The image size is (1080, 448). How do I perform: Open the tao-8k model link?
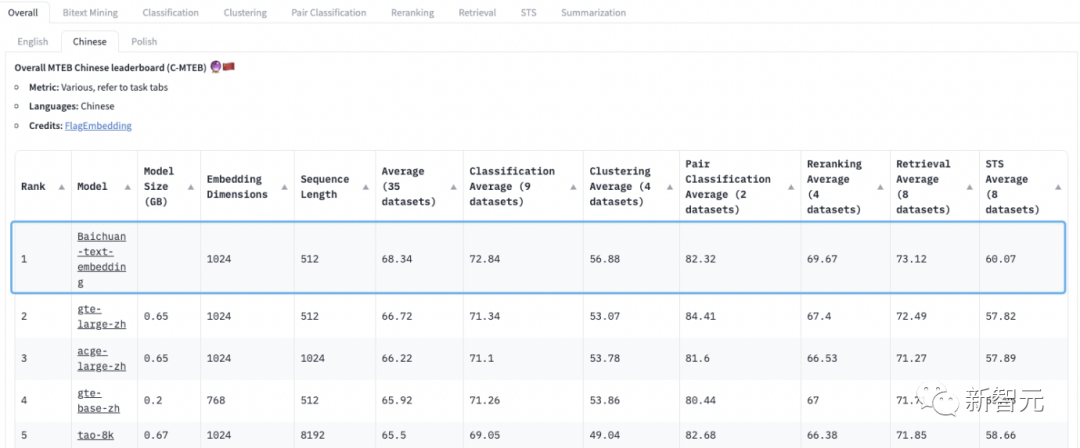coord(98,436)
